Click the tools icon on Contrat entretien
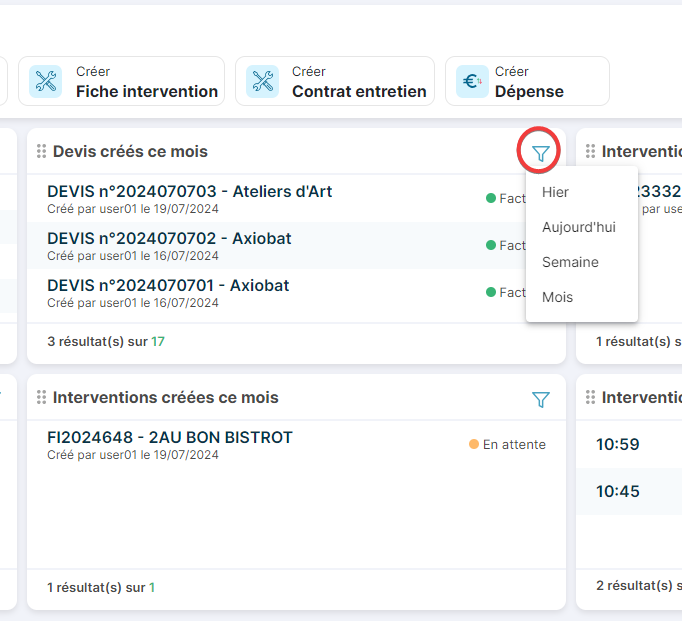 tap(262, 81)
